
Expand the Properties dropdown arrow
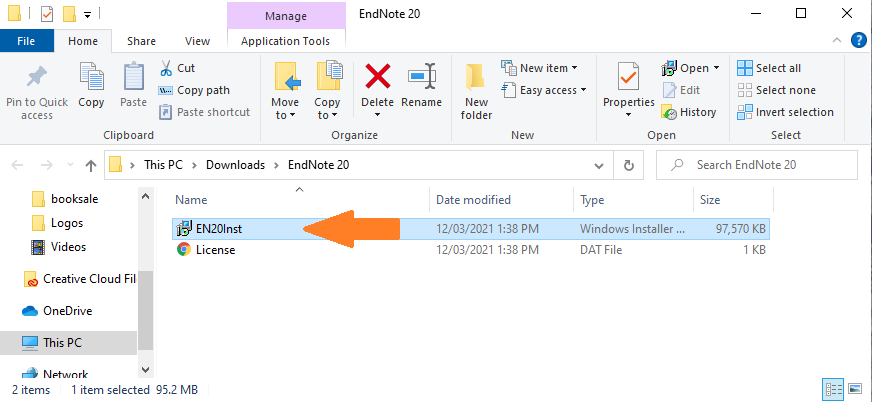(628, 115)
